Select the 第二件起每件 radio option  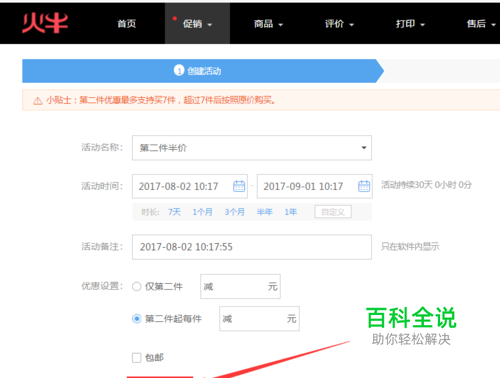coord(137,319)
